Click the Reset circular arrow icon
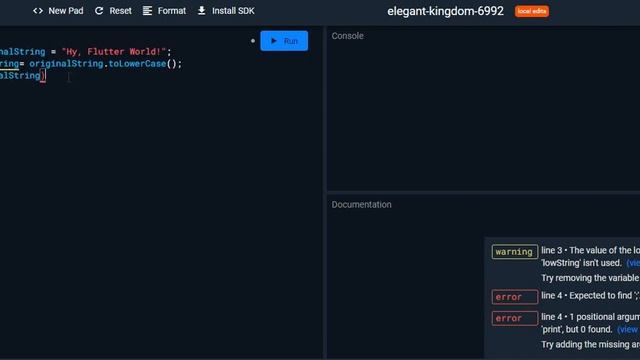The width and height of the screenshot is (640, 360). (x=99, y=11)
